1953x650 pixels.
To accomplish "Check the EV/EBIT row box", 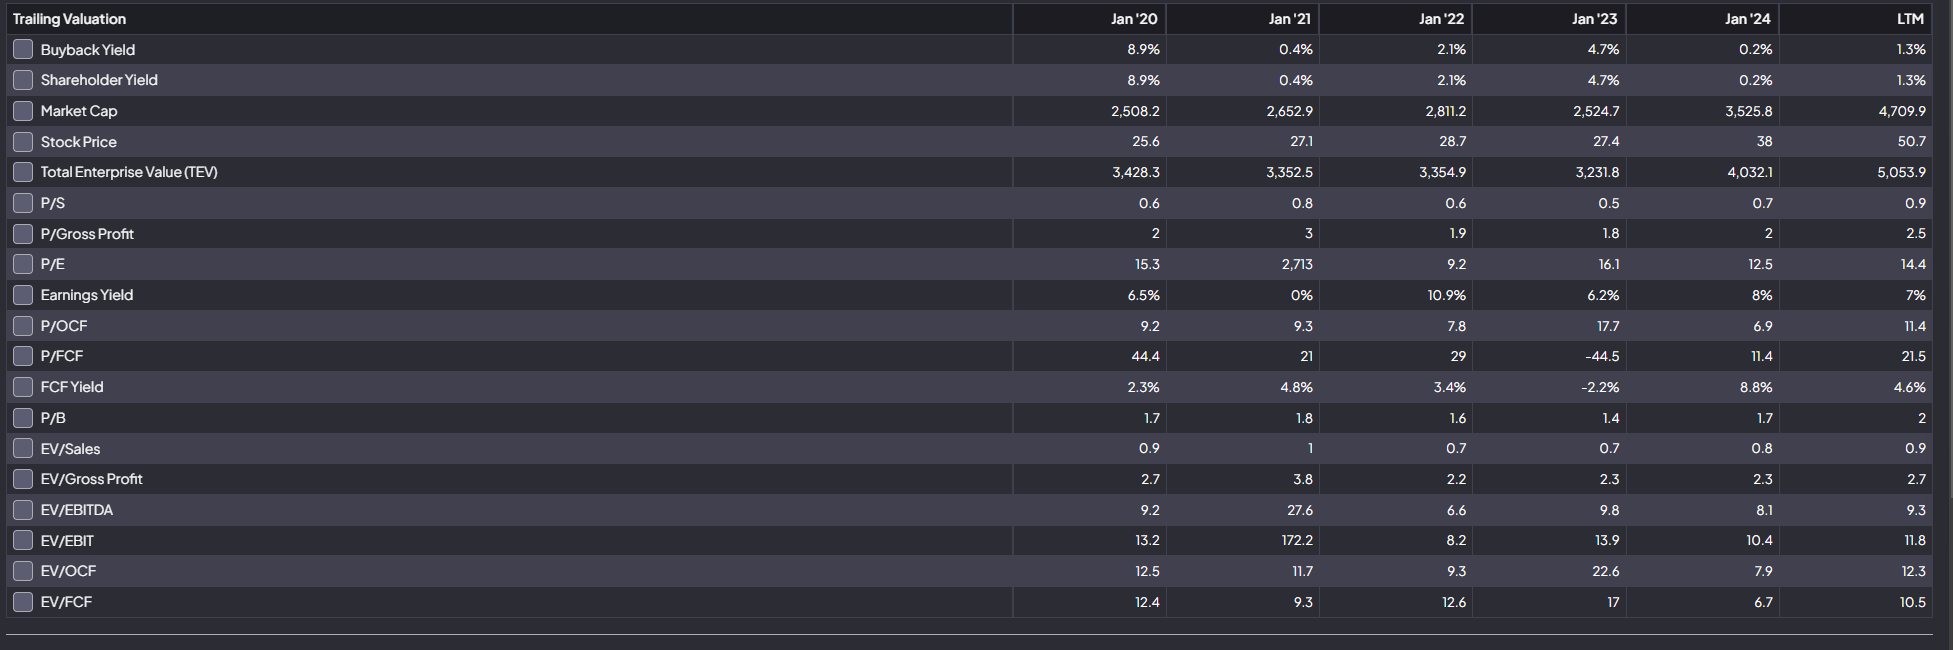I will point(23,541).
